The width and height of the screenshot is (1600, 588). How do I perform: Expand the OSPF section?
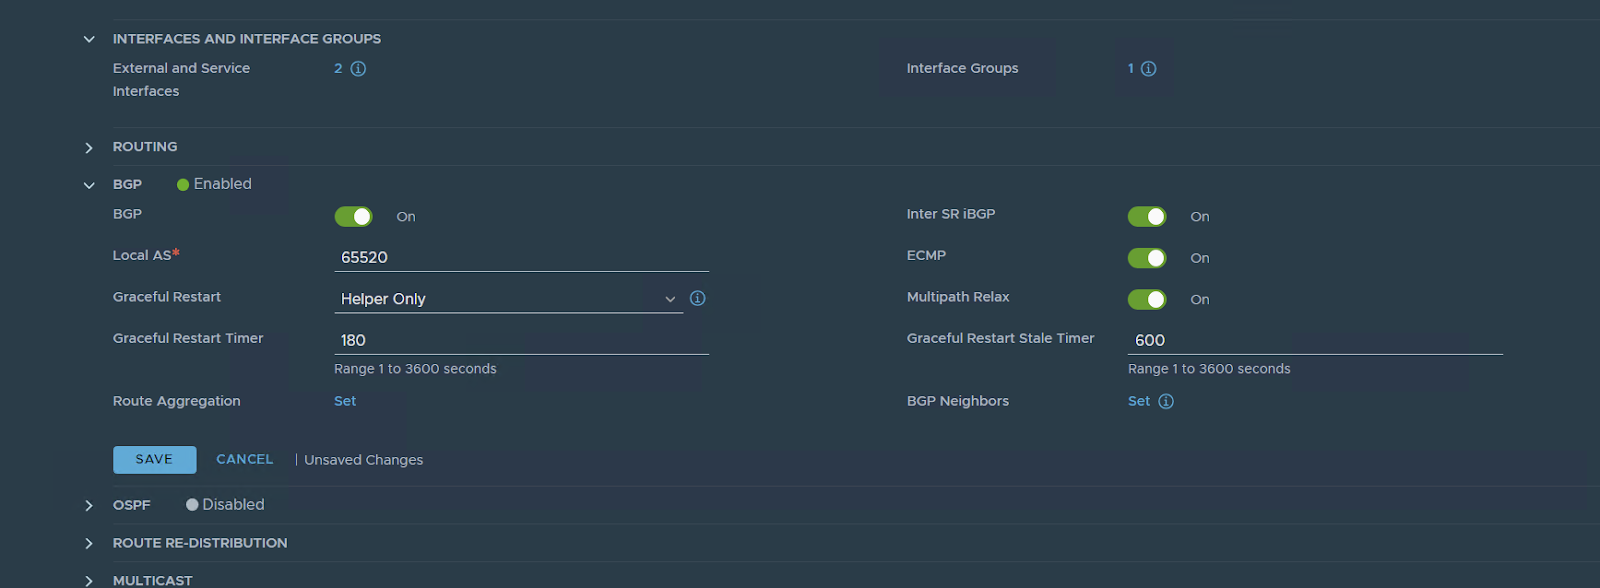pos(89,506)
